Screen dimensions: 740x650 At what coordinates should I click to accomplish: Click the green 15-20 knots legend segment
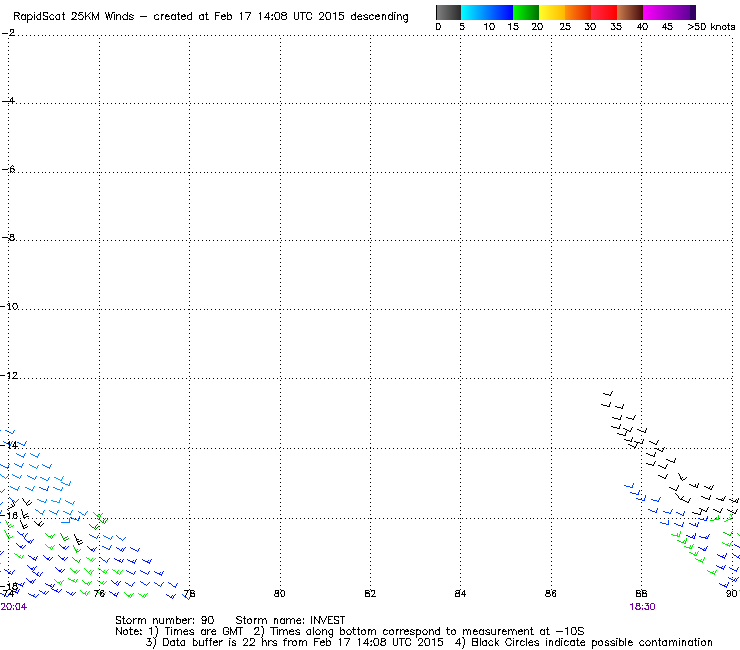(x=526, y=12)
